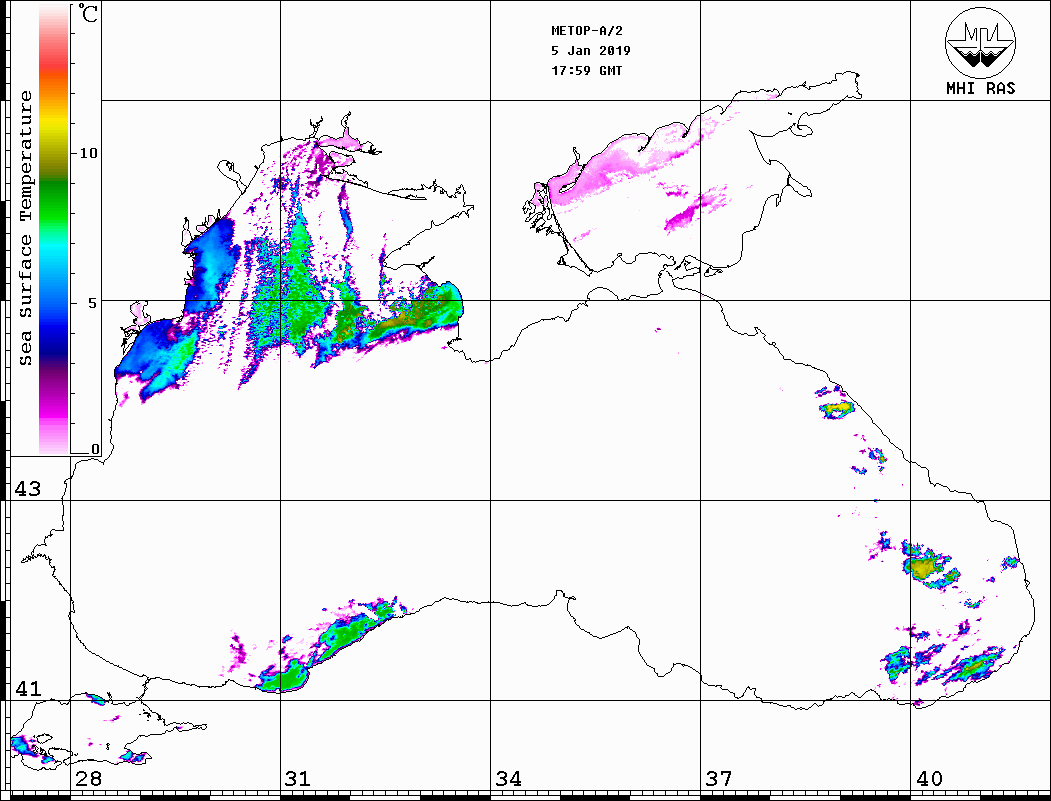Click the longitude label '28'

point(88,779)
